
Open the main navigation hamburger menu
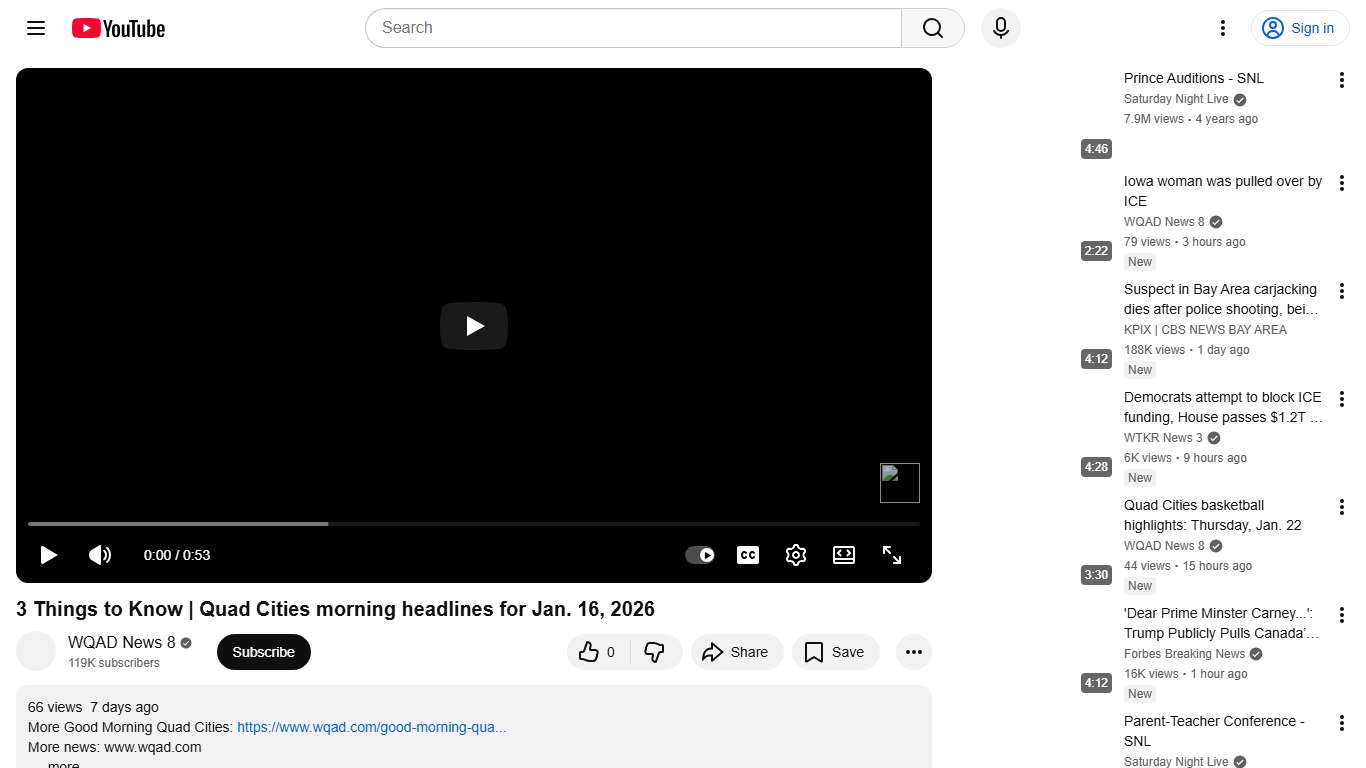coord(35,28)
